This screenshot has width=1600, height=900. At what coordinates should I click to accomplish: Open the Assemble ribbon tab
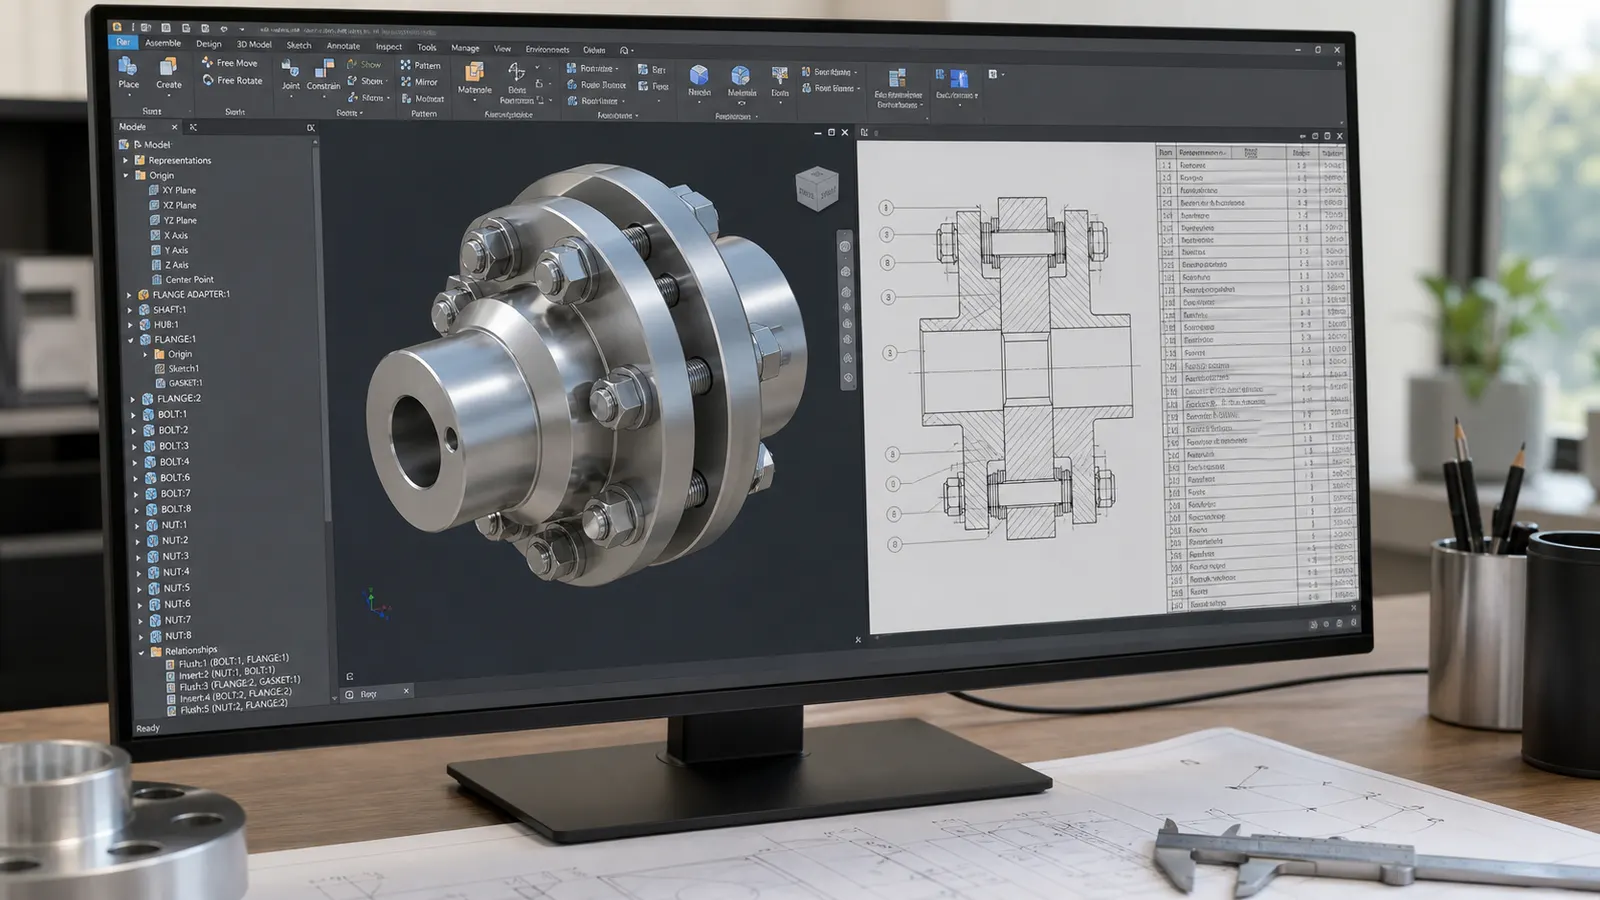pos(163,43)
